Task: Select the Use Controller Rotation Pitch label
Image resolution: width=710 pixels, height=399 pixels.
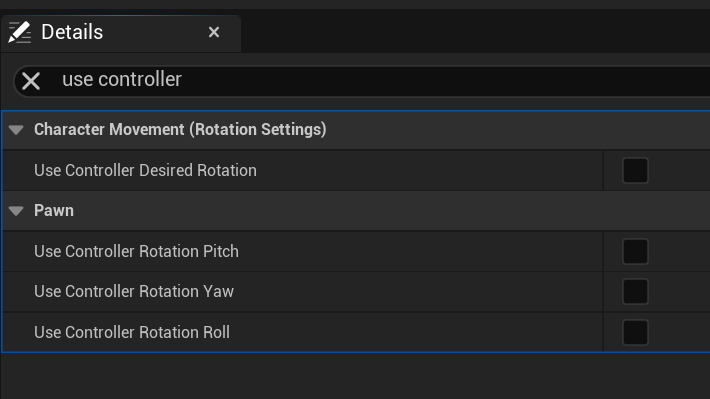Action: [x=136, y=251]
